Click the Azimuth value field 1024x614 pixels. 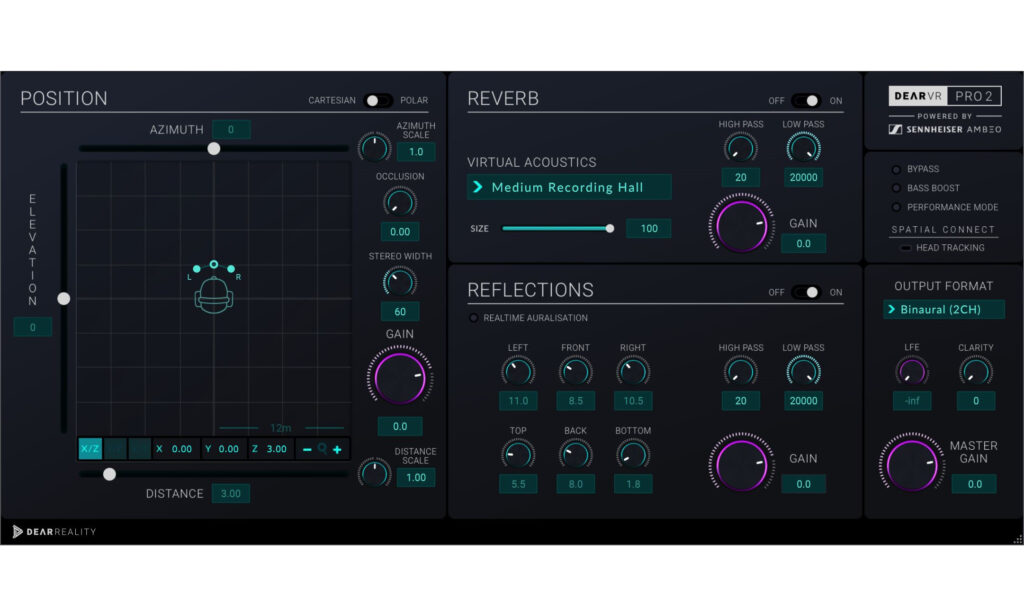point(231,129)
